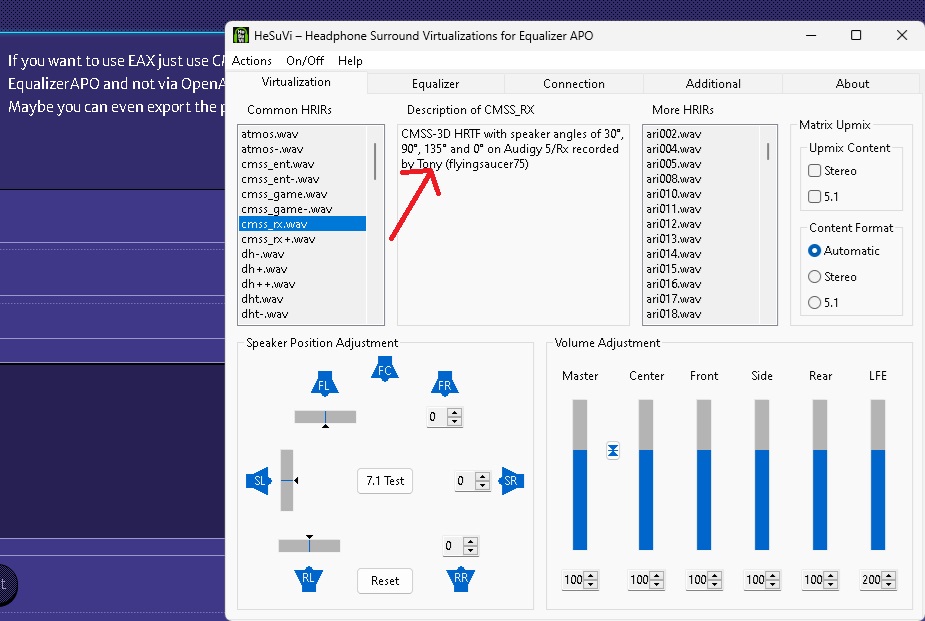Select ari002.wav in More HRIRs
The width and height of the screenshot is (925, 621).
[701, 134]
